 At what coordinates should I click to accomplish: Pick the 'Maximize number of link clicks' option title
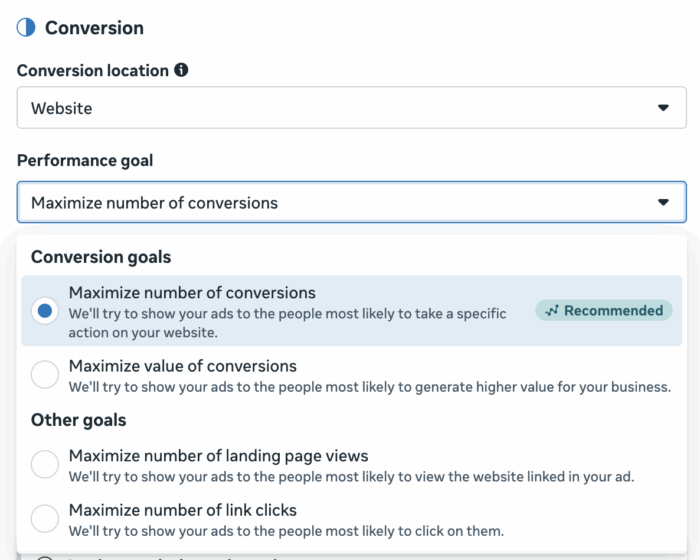(x=182, y=510)
